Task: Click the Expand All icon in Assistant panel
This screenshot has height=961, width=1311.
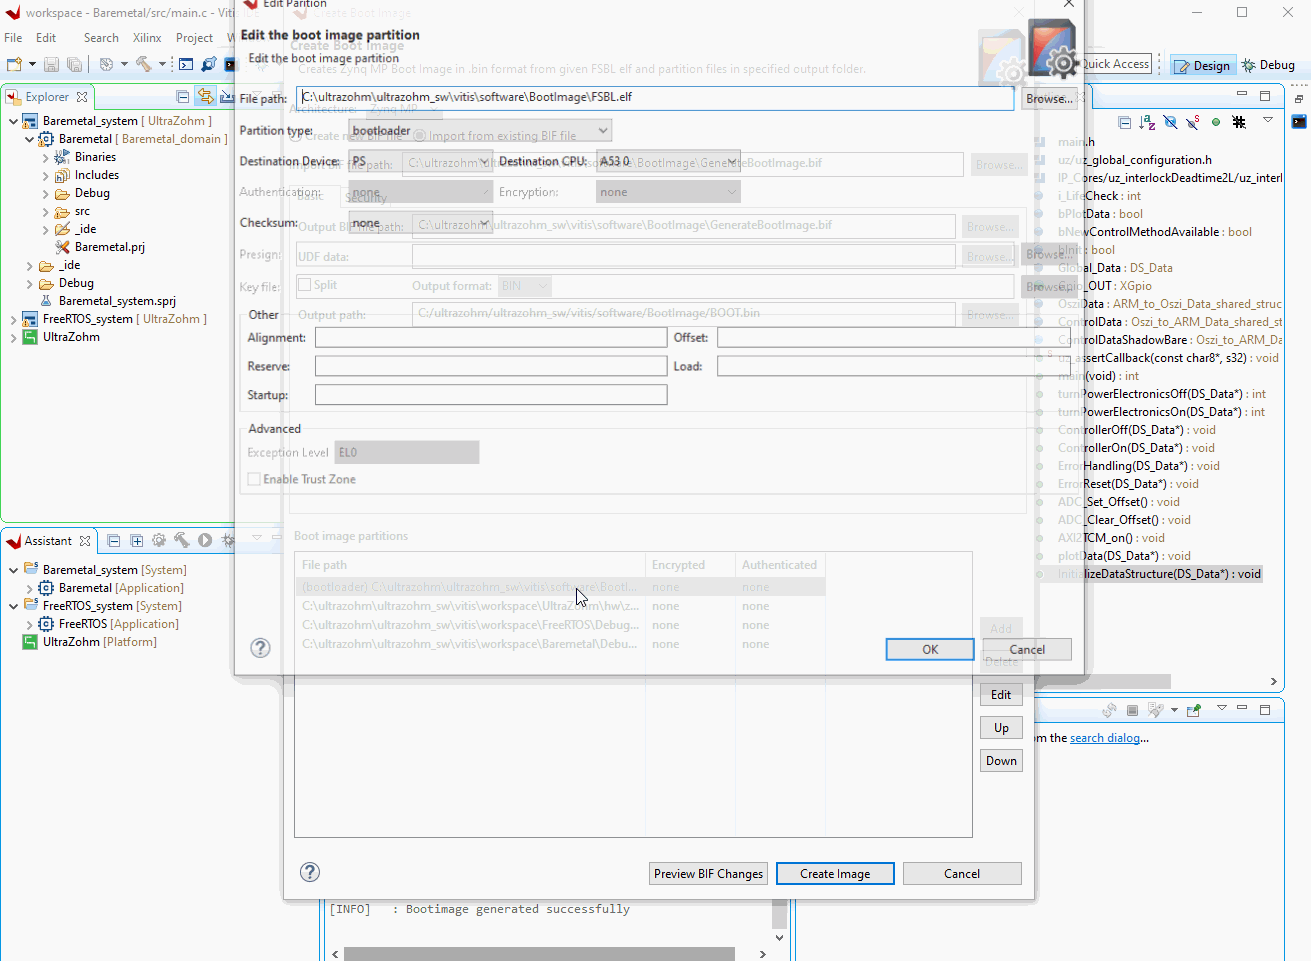Action: (x=136, y=541)
